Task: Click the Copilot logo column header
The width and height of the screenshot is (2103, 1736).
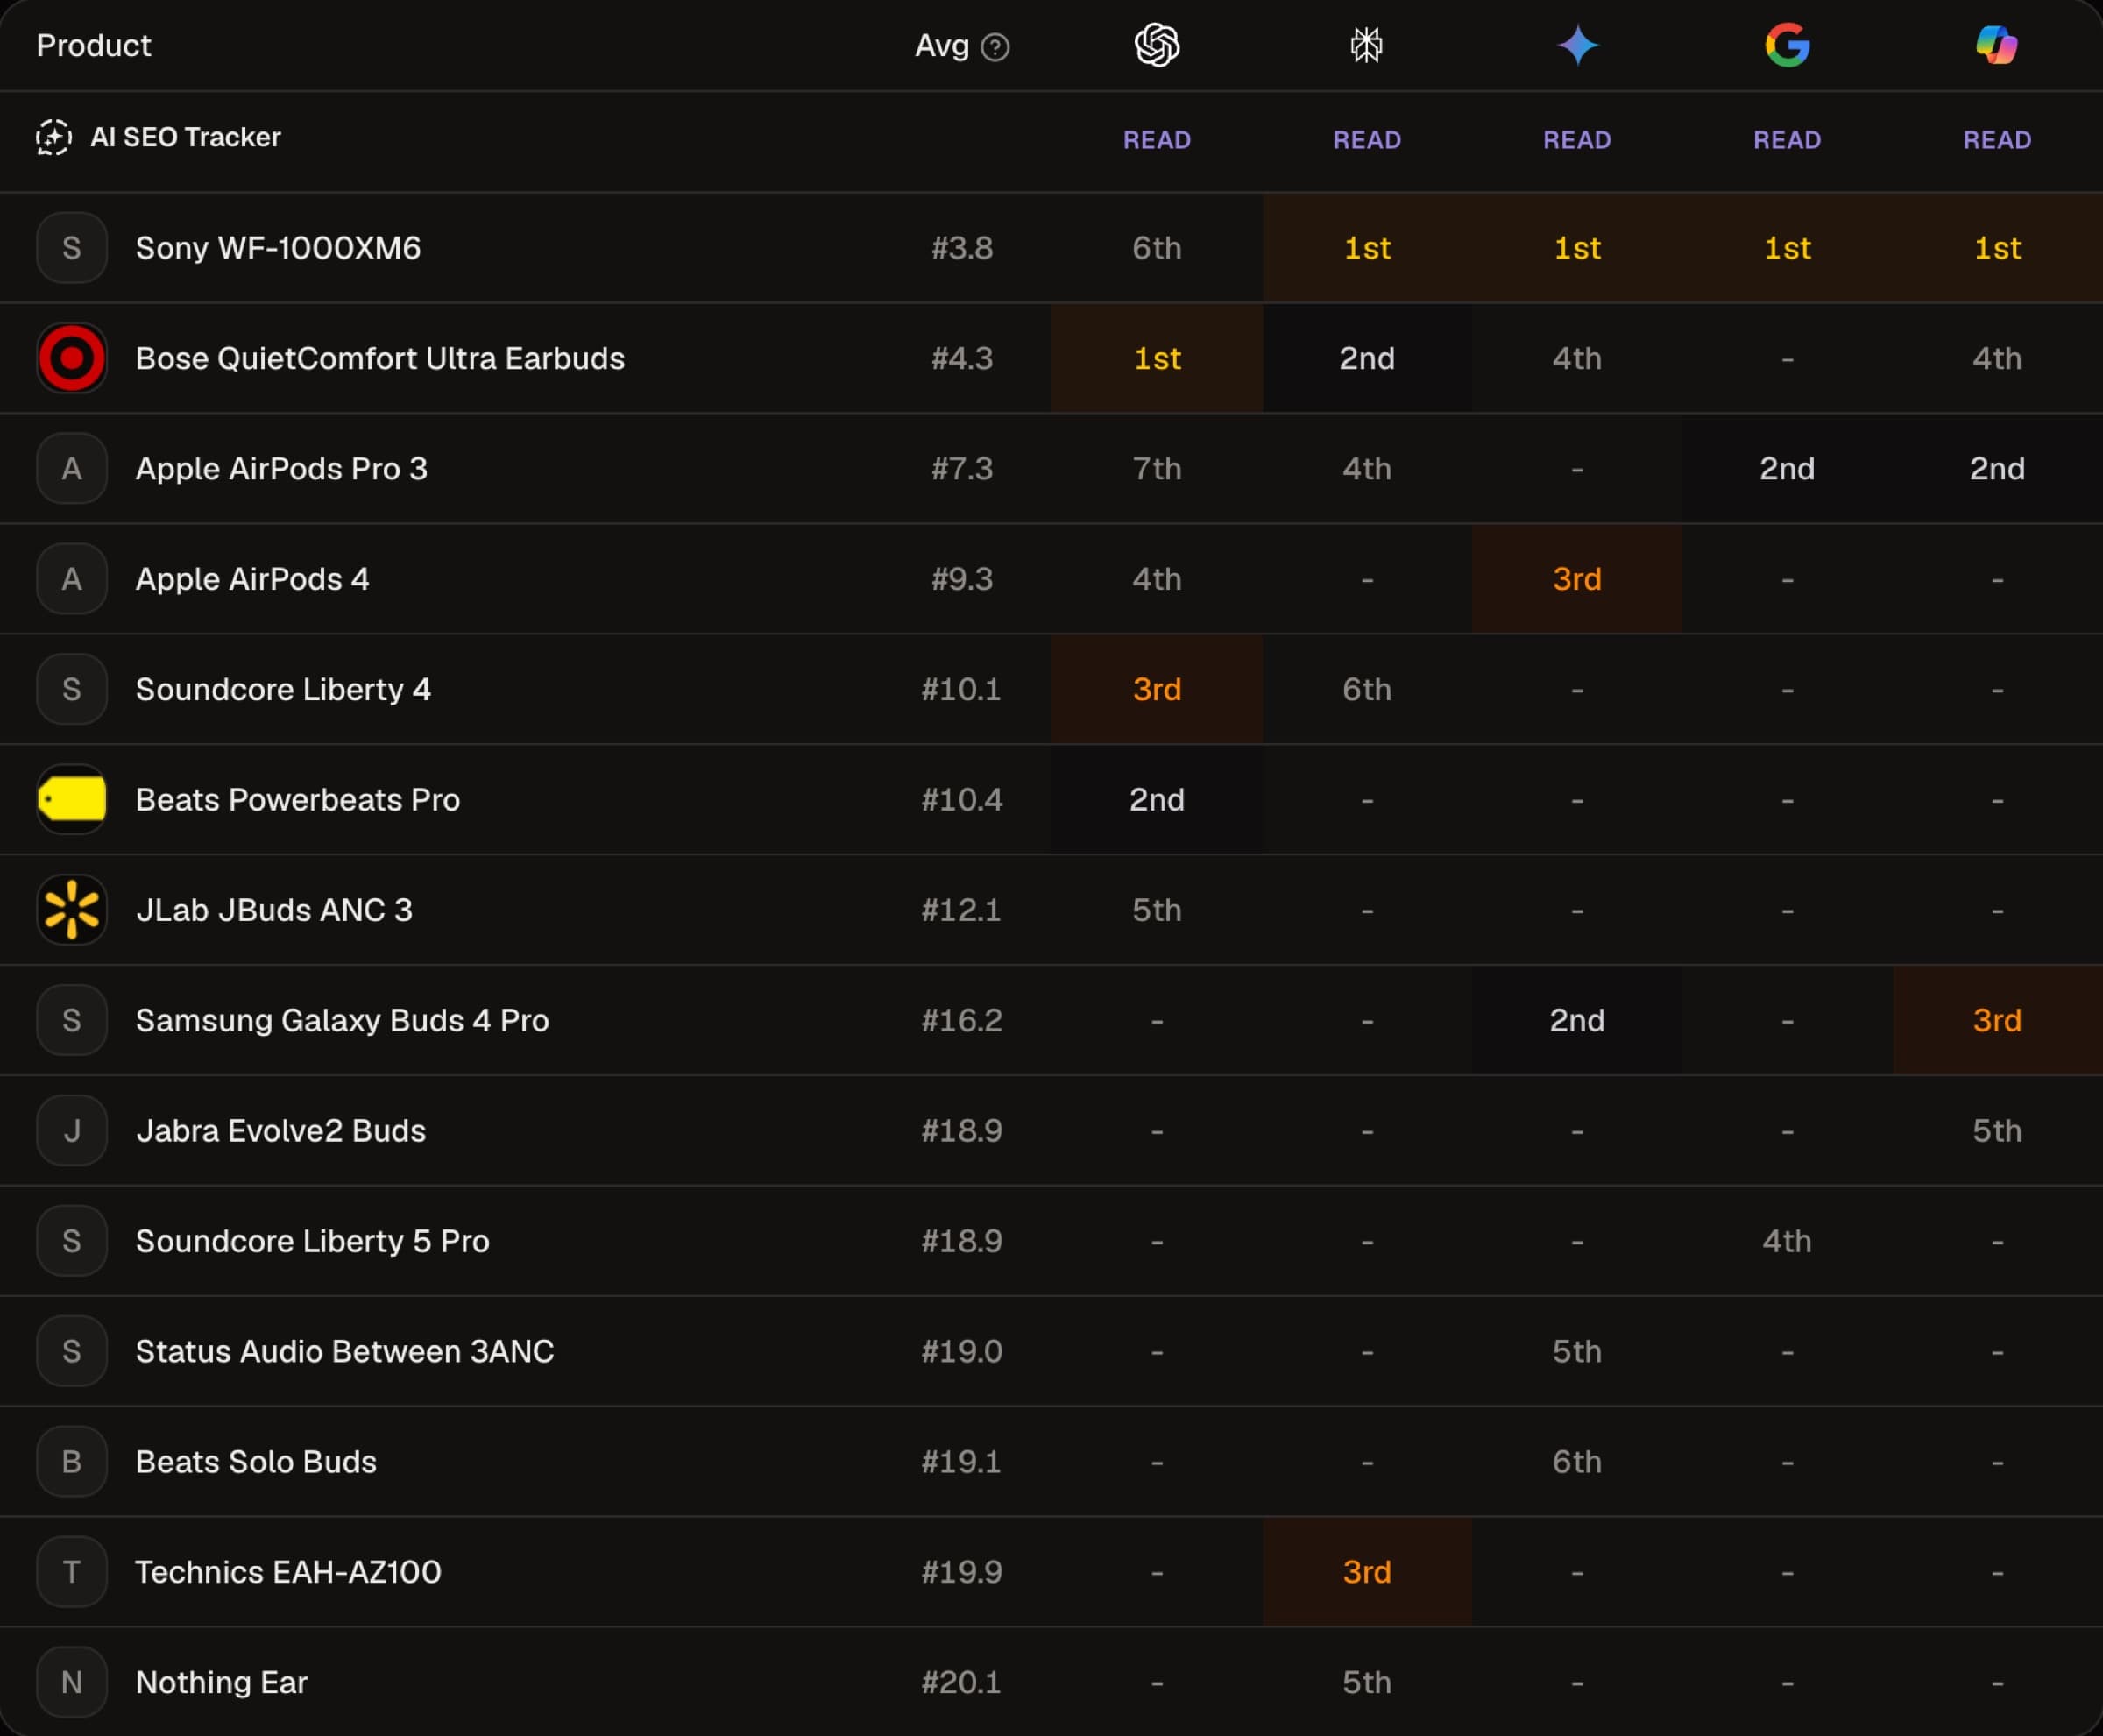Action: 1997,45
